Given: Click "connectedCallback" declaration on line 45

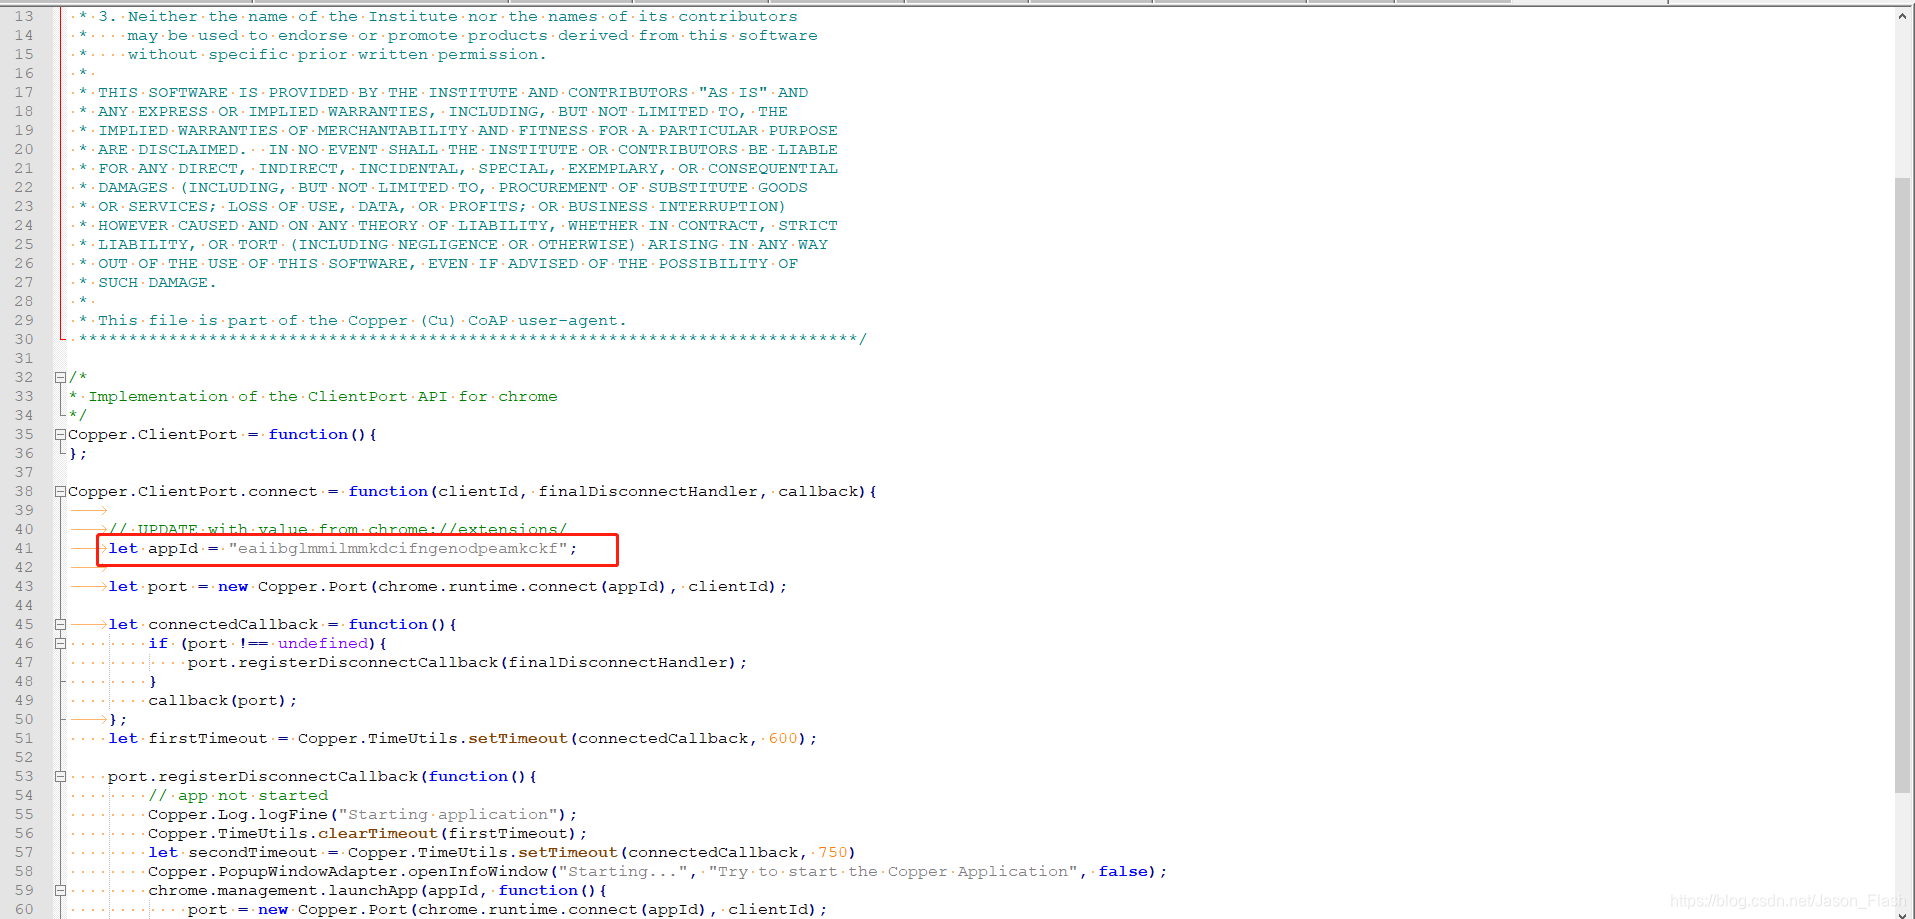Looking at the screenshot, I should point(233,625).
